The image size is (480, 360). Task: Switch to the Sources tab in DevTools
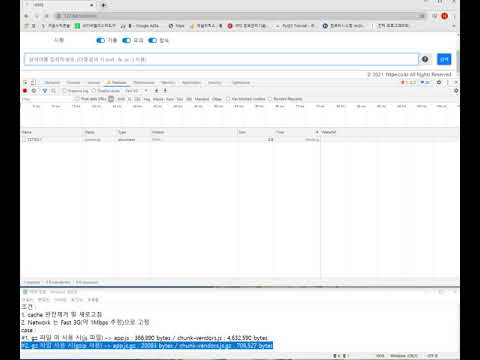tap(94, 83)
